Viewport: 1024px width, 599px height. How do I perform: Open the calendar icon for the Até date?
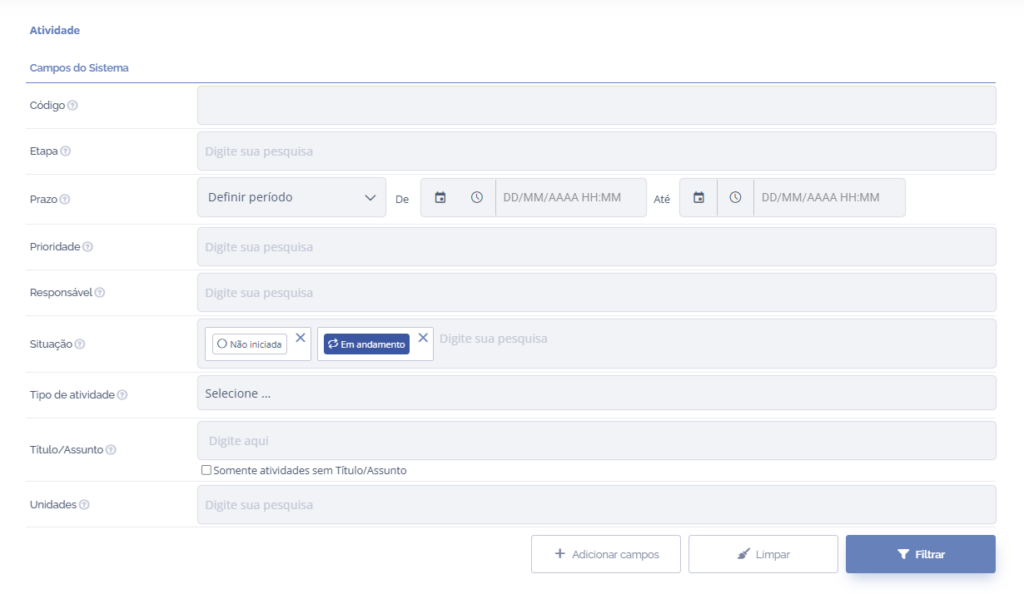[x=699, y=198]
